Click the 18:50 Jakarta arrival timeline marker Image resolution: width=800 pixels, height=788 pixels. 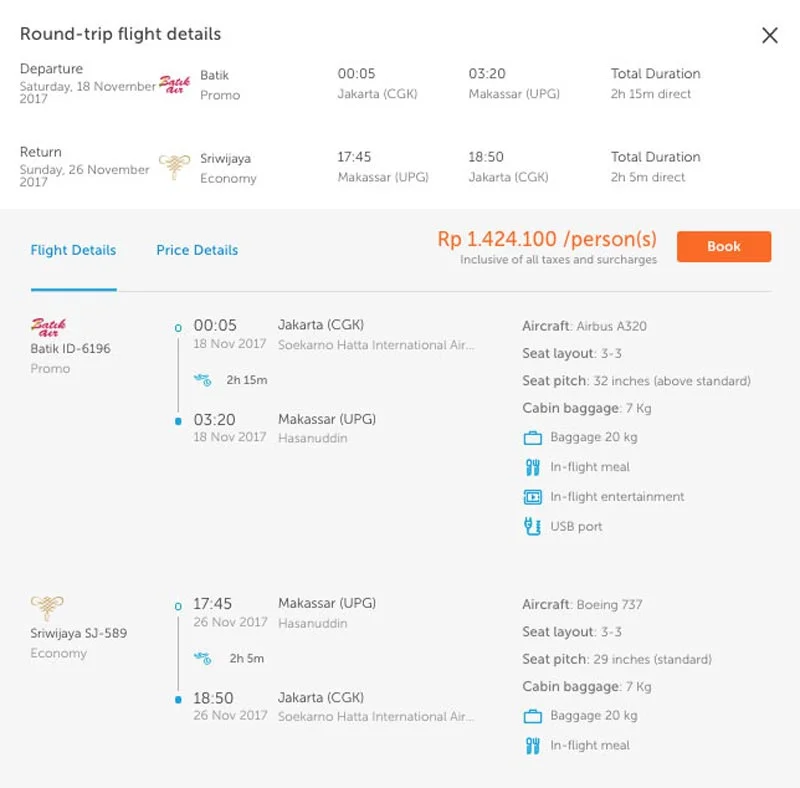pyautogui.click(x=178, y=700)
